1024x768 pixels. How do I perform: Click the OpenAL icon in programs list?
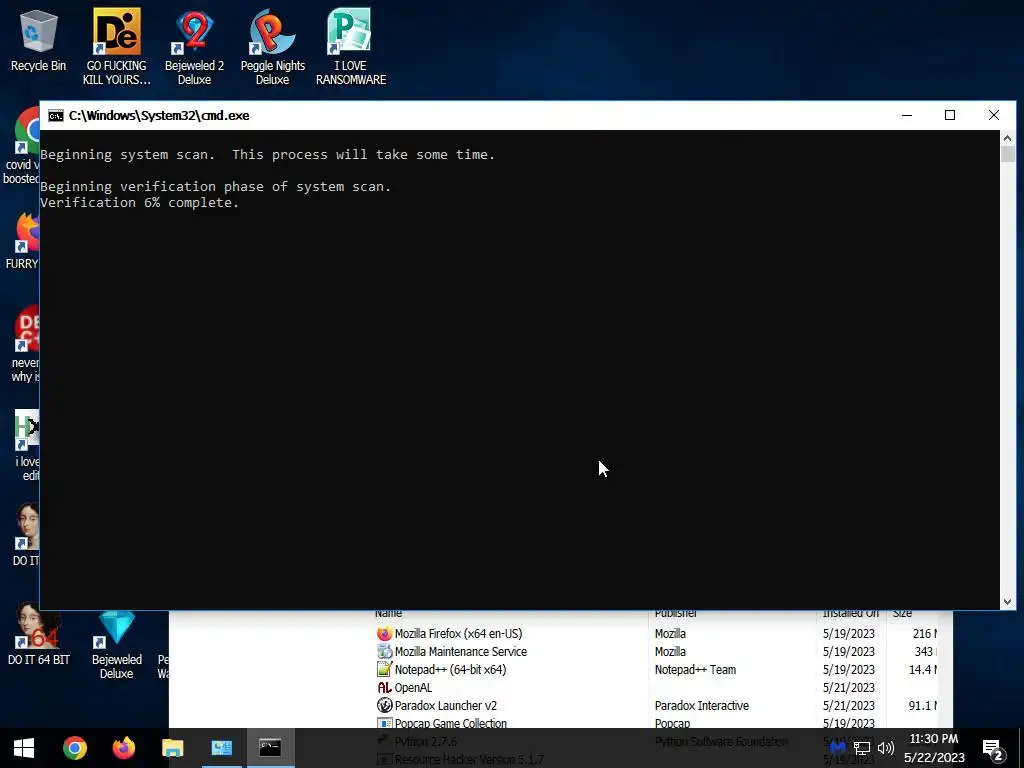pos(385,688)
